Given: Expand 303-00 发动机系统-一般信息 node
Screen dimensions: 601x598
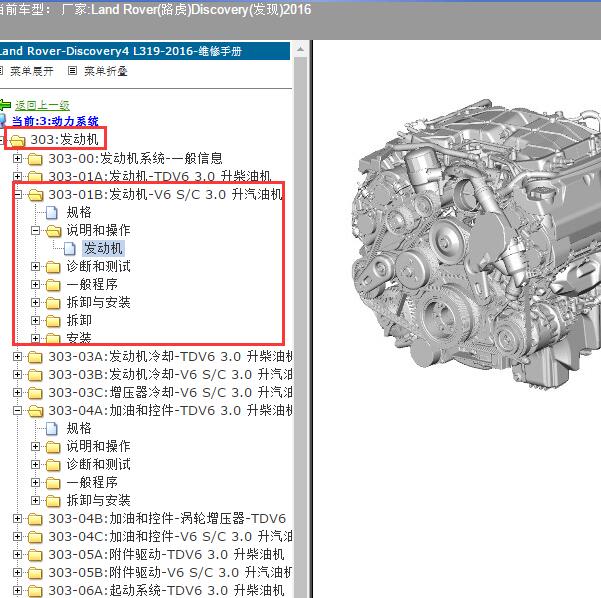Looking at the screenshot, I should (17, 158).
